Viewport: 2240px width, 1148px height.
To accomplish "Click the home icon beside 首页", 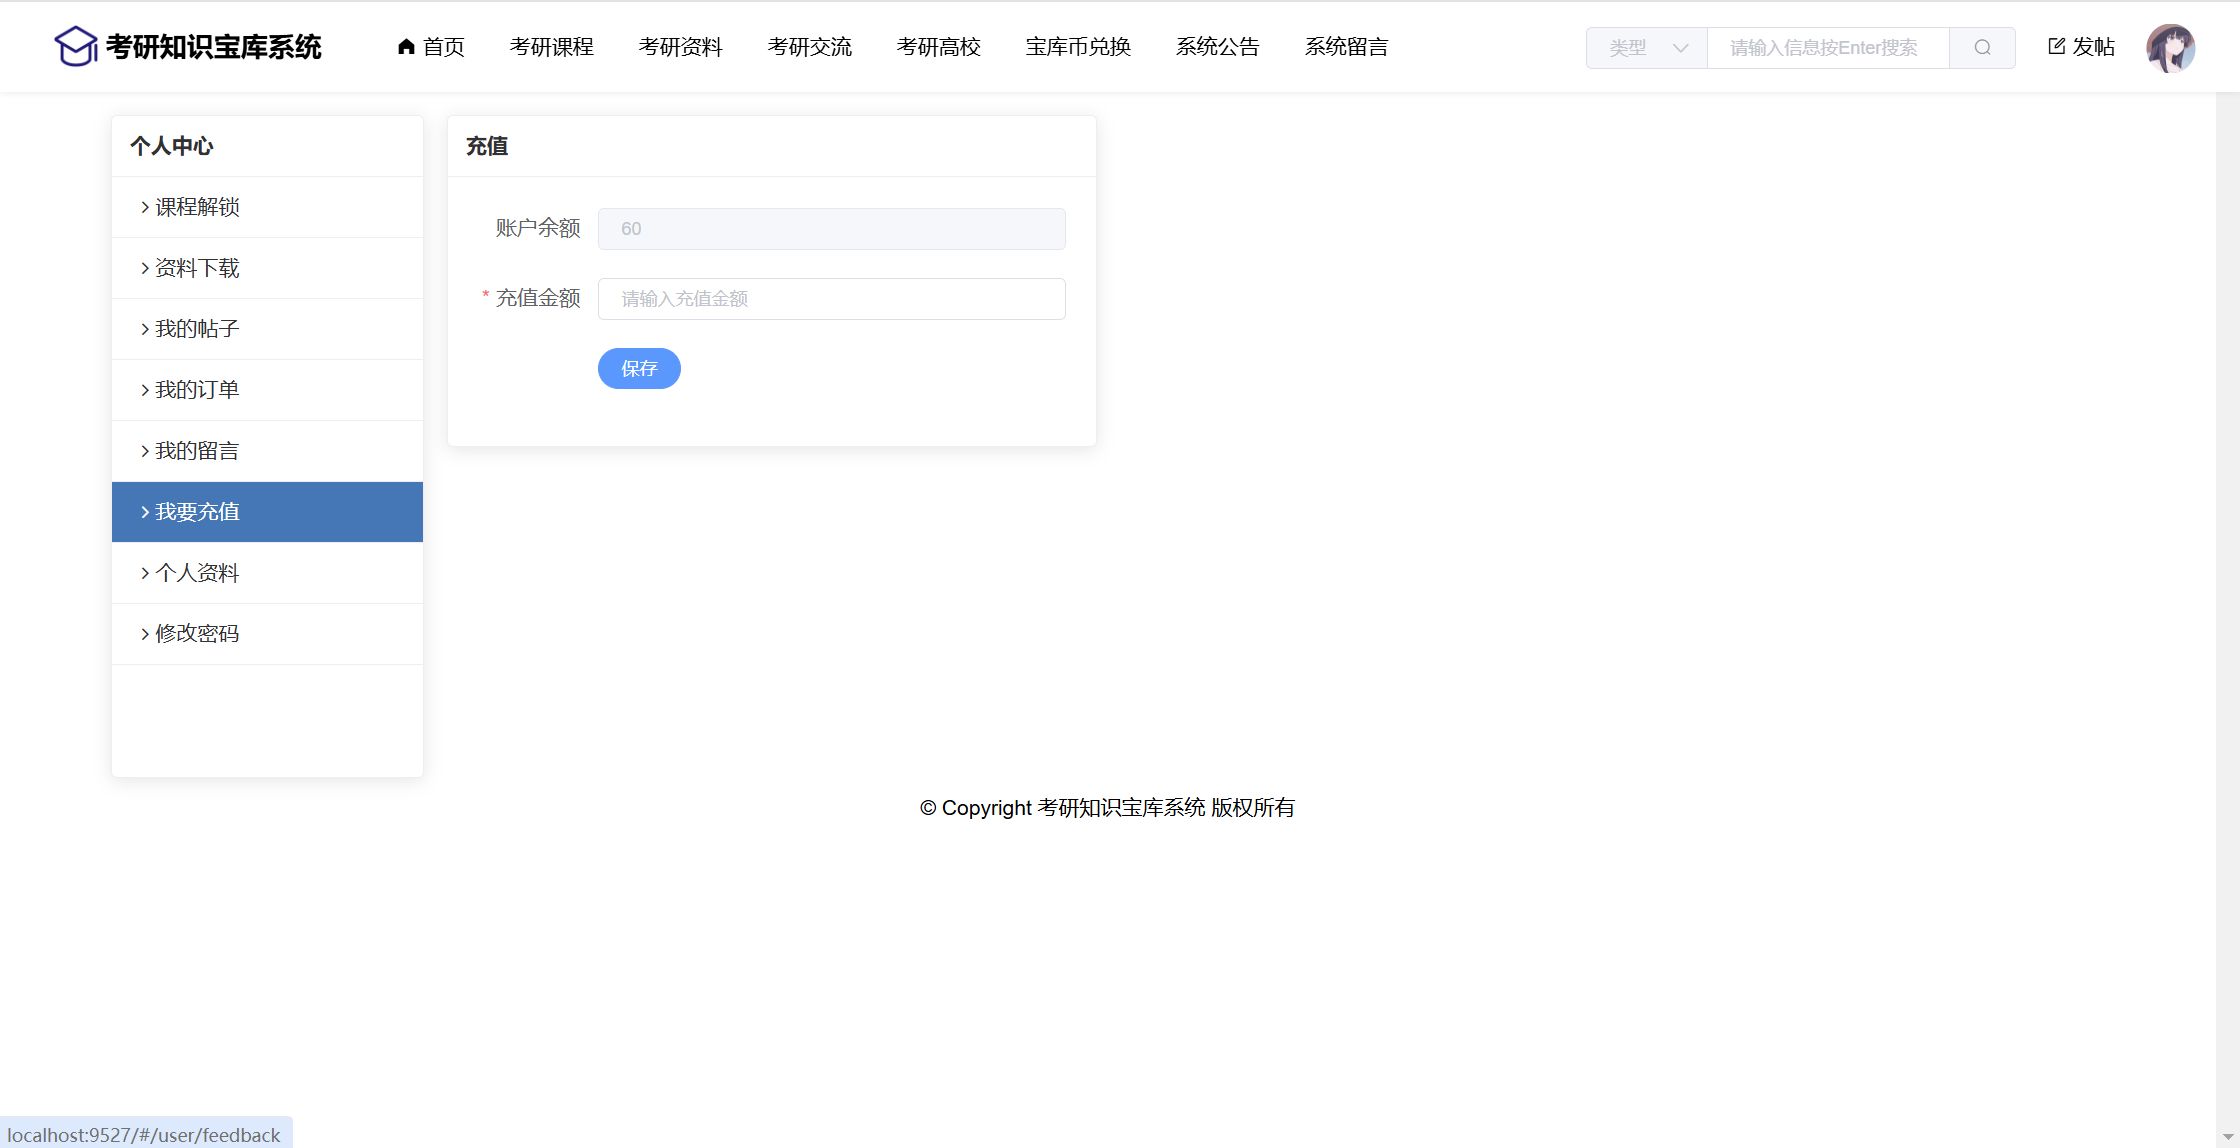I will [x=406, y=47].
